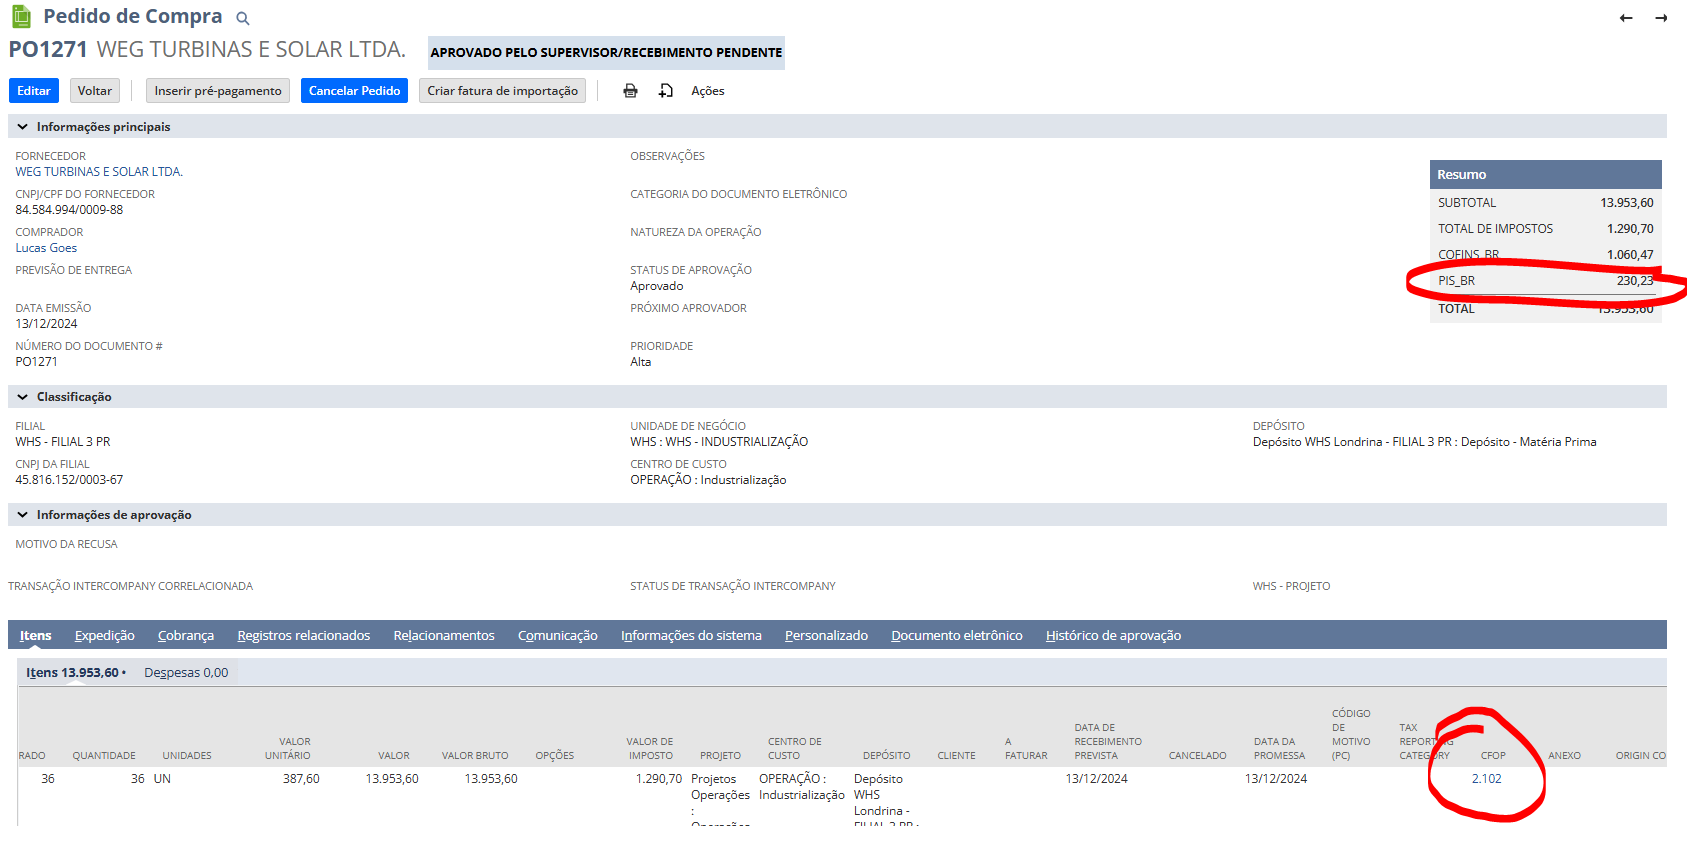Open the Ações menu

(x=707, y=91)
